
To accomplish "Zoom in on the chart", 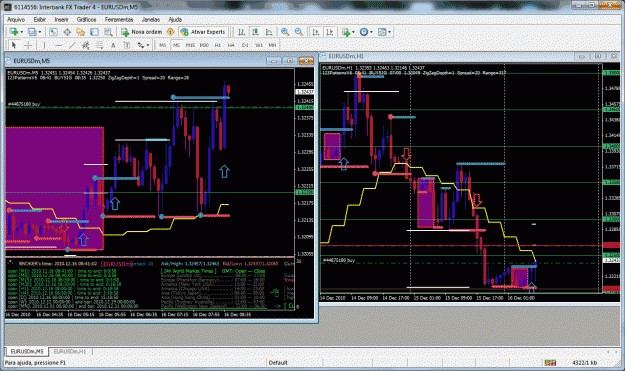I will point(285,32).
